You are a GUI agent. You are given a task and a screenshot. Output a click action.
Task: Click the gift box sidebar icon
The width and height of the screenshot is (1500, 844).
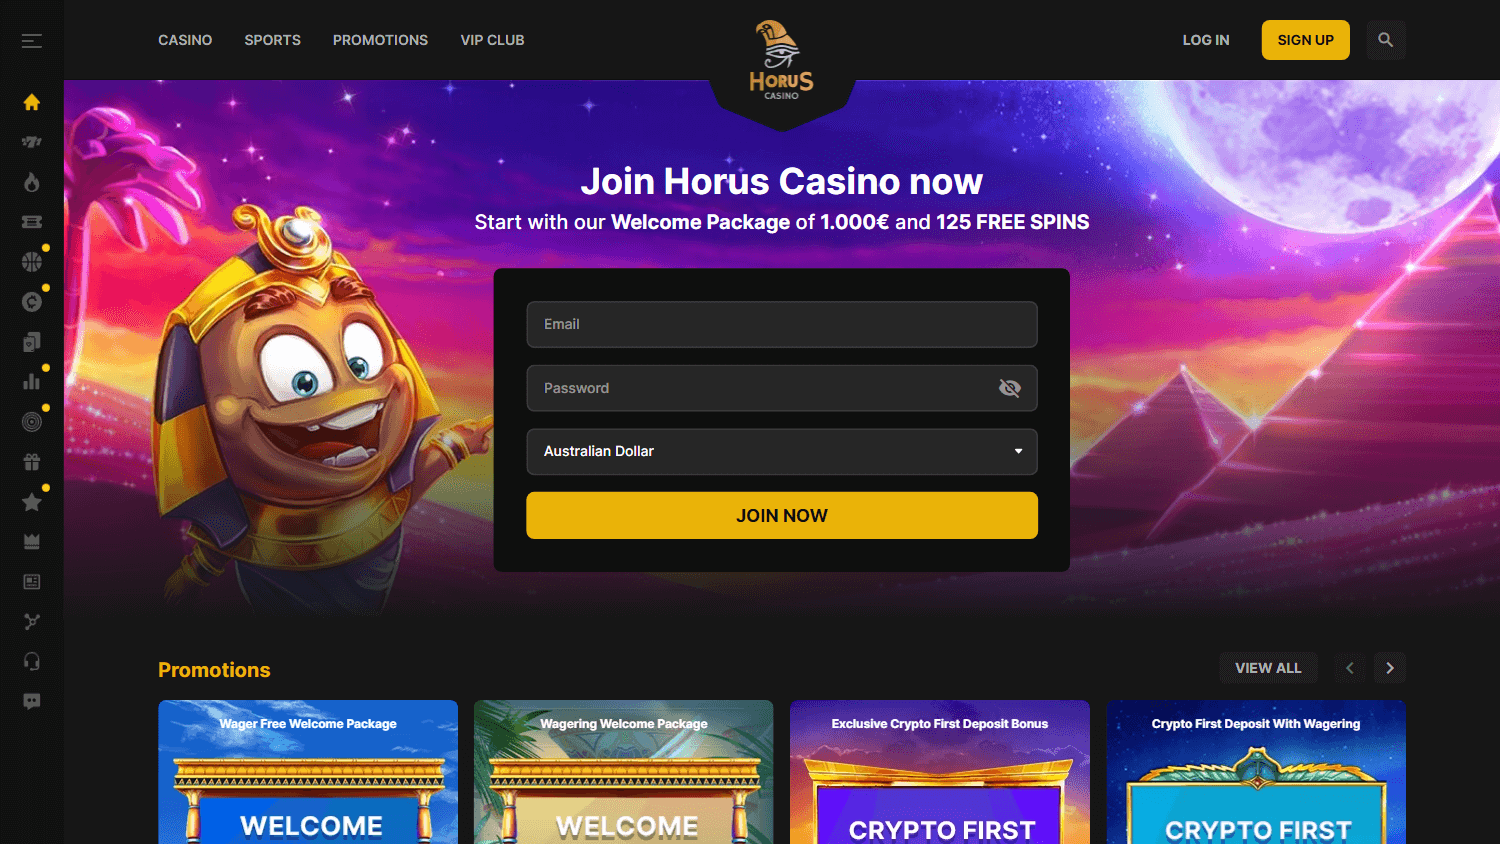[32, 462]
